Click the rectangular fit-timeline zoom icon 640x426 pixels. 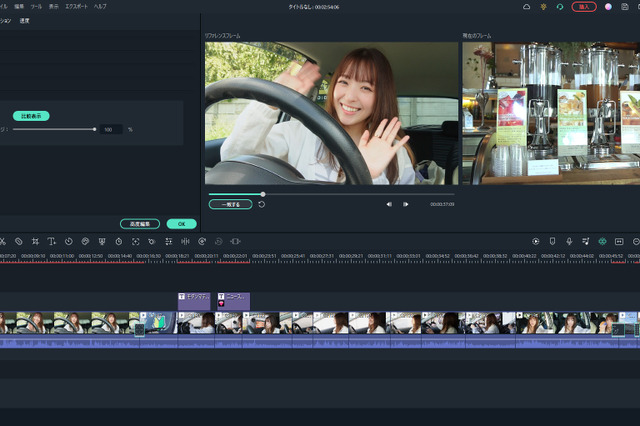point(619,242)
